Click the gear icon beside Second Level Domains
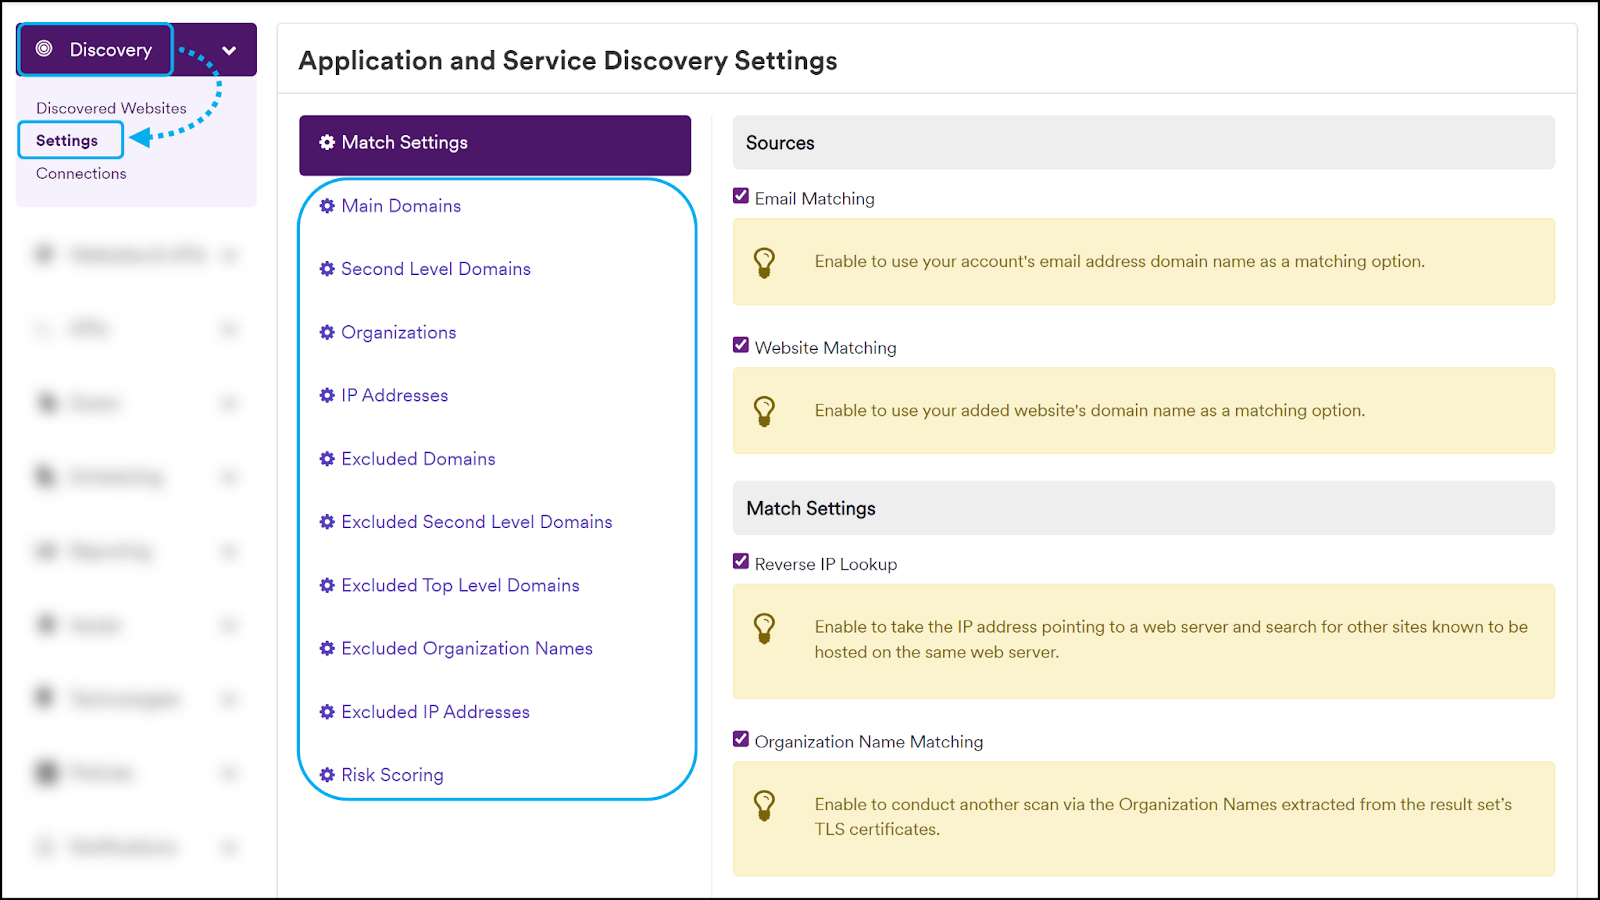Image resolution: width=1600 pixels, height=900 pixels. pyautogui.click(x=326, y=269)
